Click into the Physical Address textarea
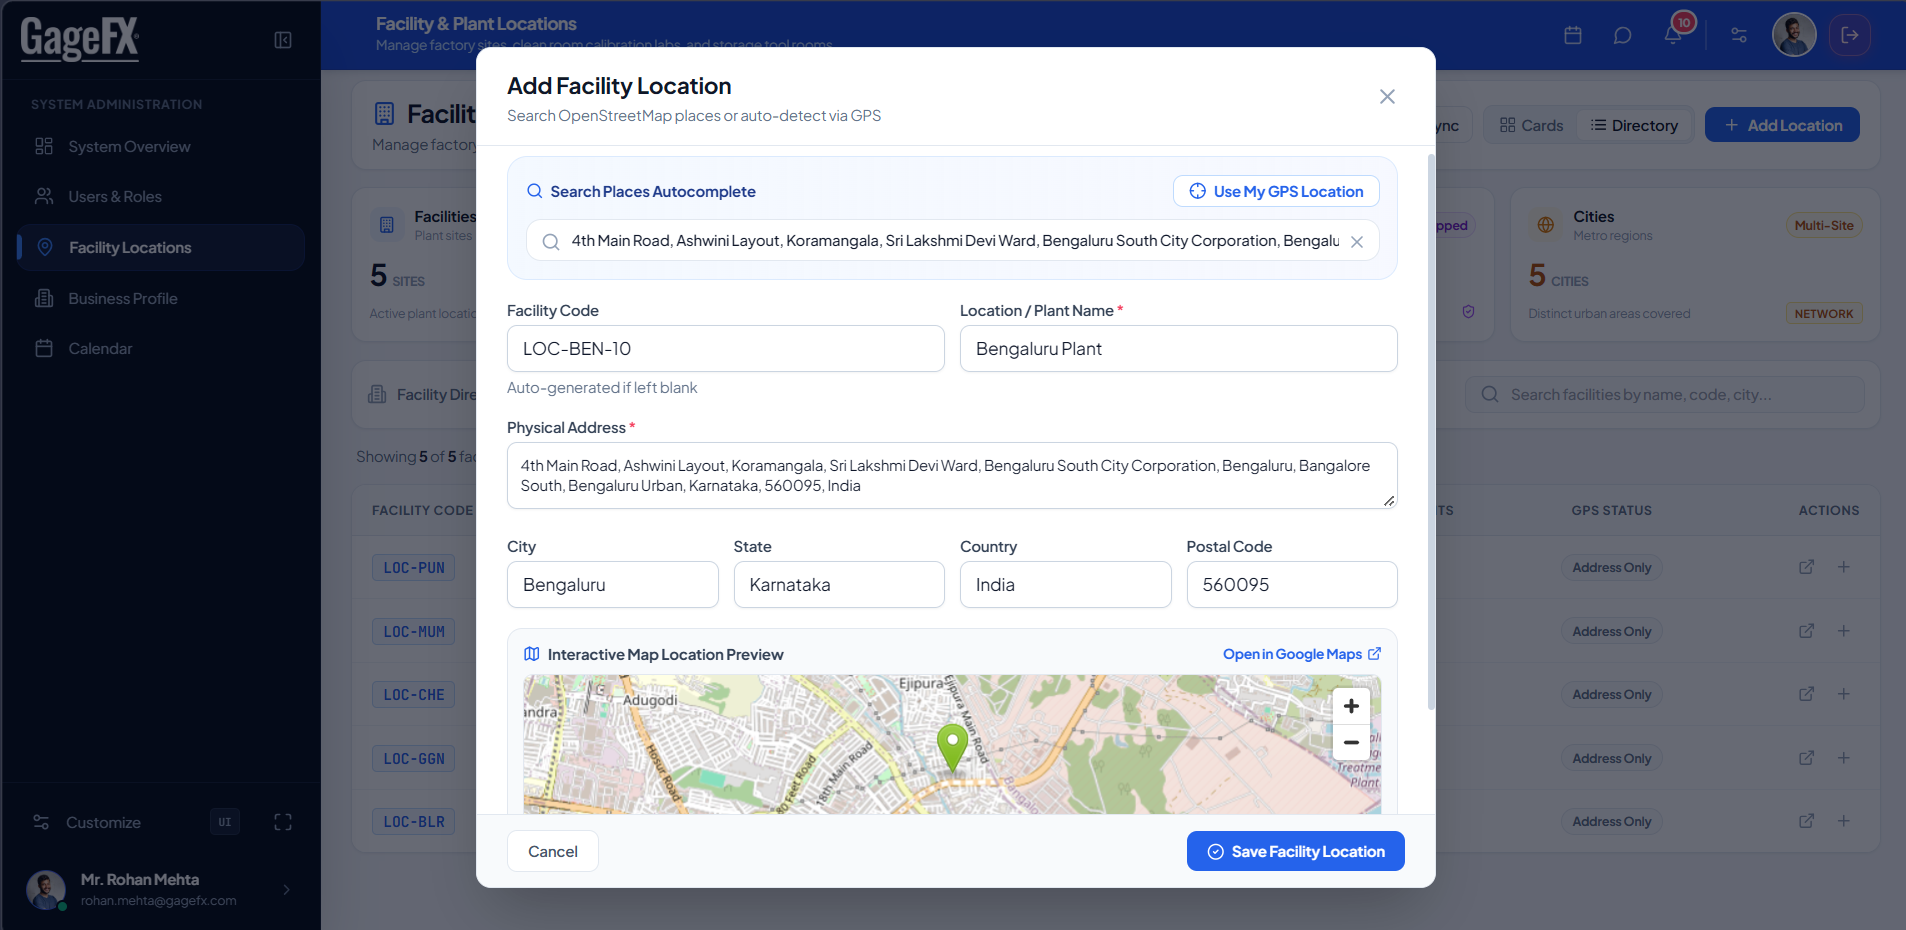The height and width of the screenshot is (930, 1906). (952, 476)
